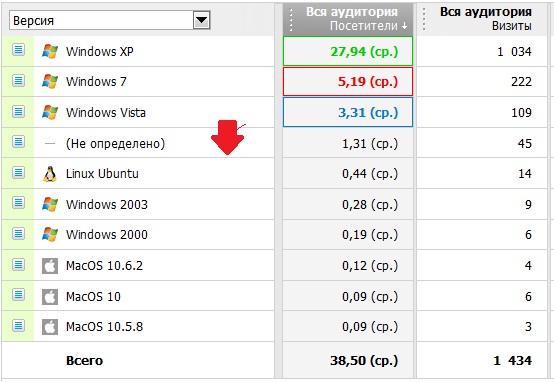The height and width of the screenshot is (382, 554).
Task: Click details icon for (Не определено) row
Action: (x=18, y=141)
